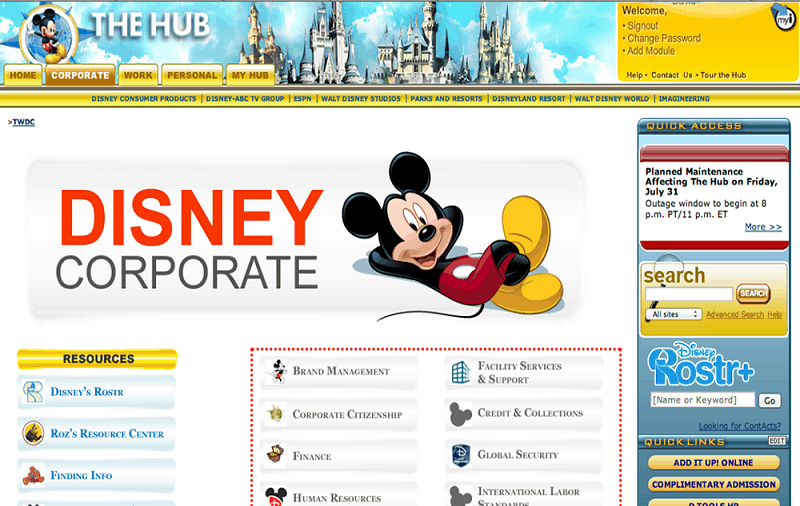
Task: Open the Facility Services & Support link
Action: (x=519, y=372)
